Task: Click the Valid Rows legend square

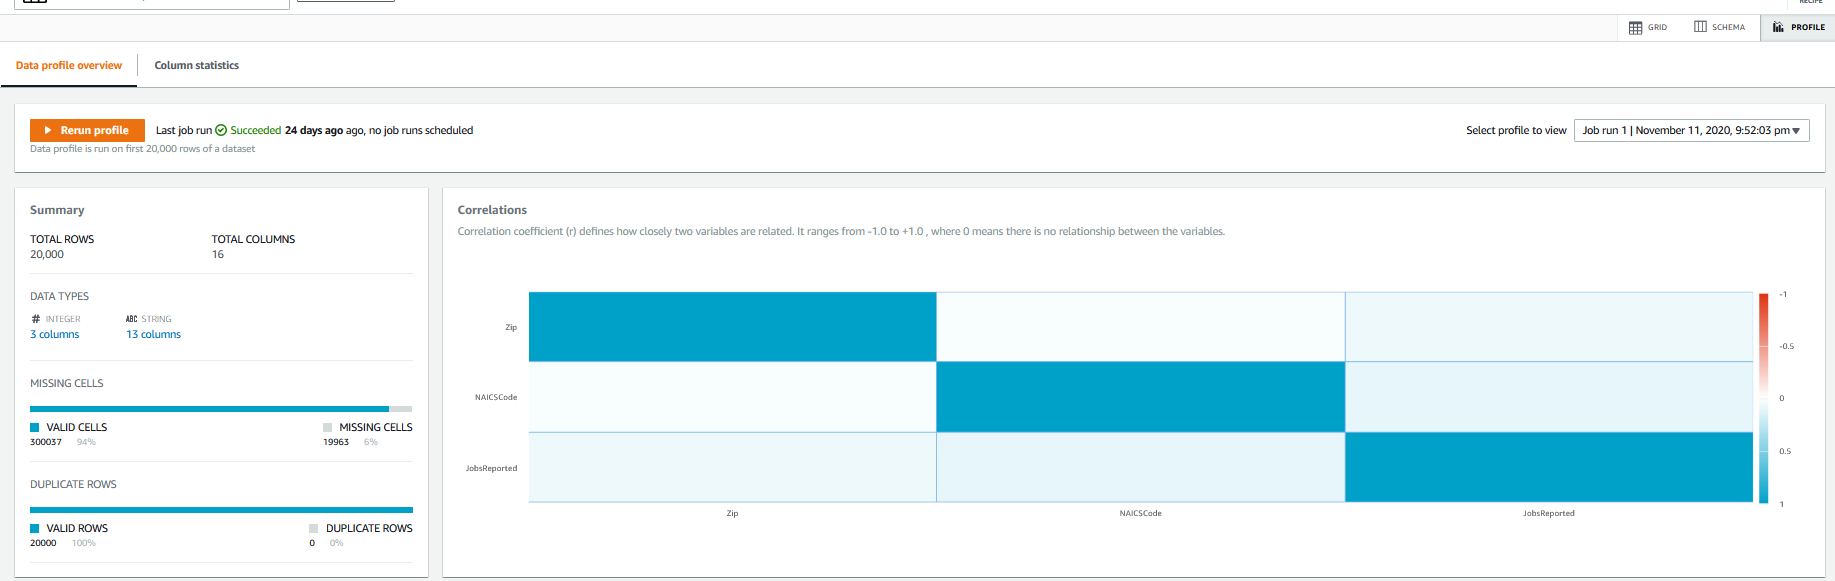Action: [35, 528]
